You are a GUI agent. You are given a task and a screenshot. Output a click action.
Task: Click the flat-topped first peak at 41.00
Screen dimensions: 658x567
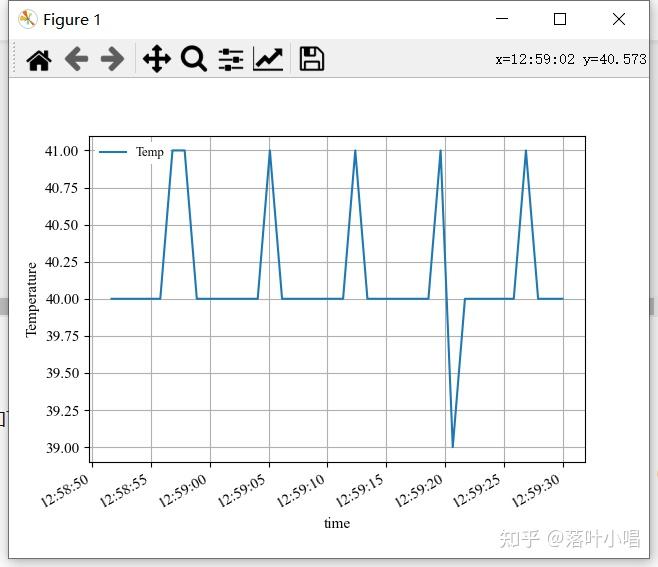click(178, 150)
